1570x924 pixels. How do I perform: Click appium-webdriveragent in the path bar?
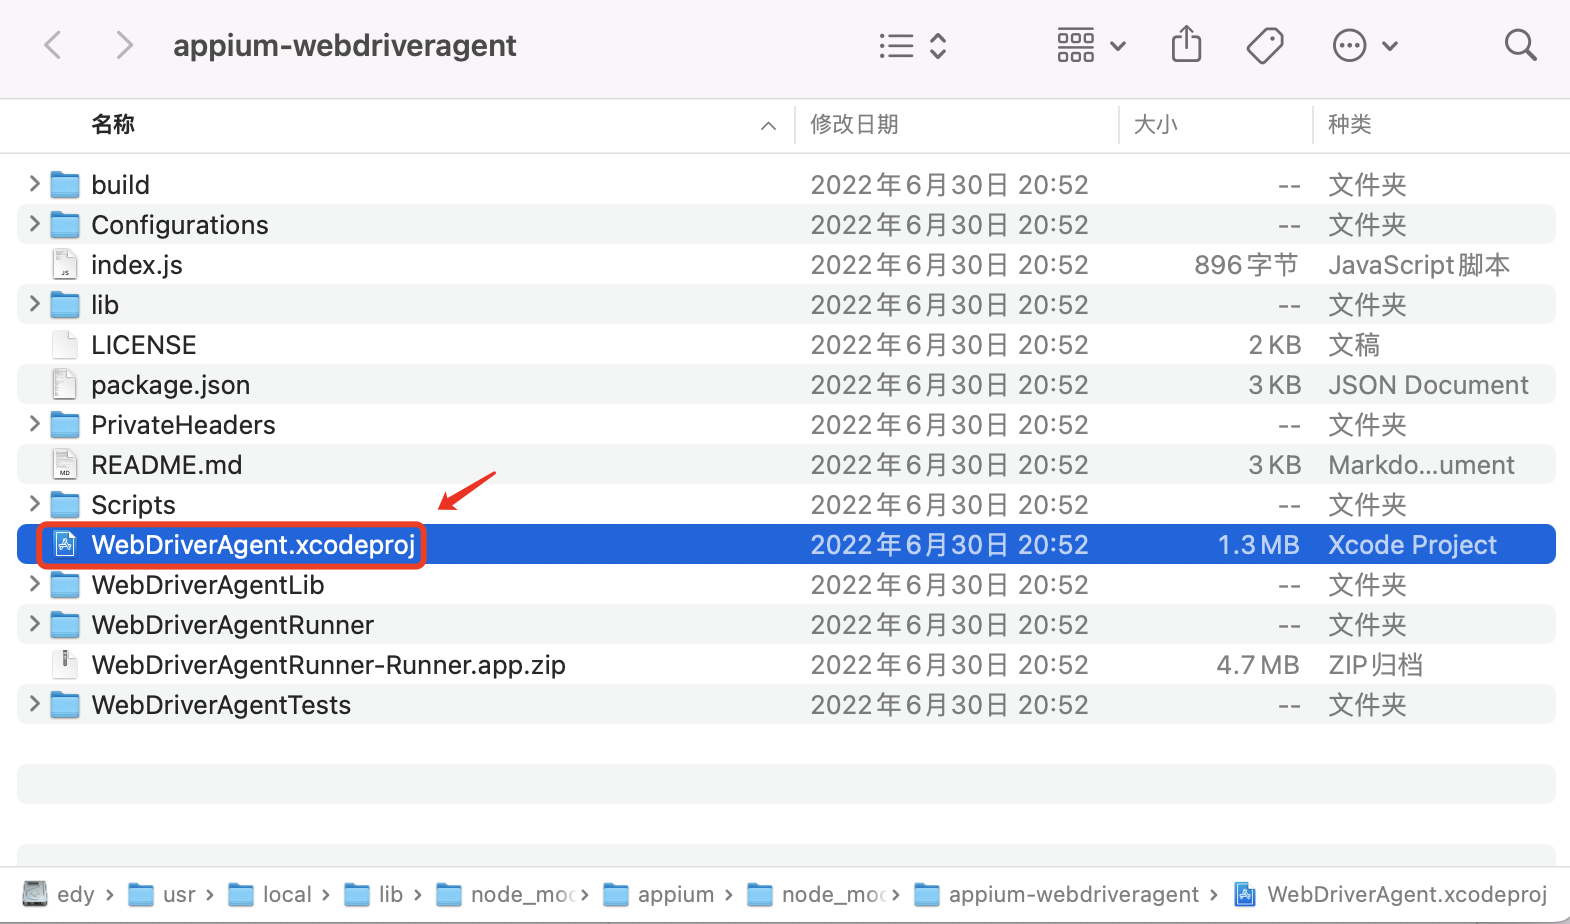[1057, 894]
